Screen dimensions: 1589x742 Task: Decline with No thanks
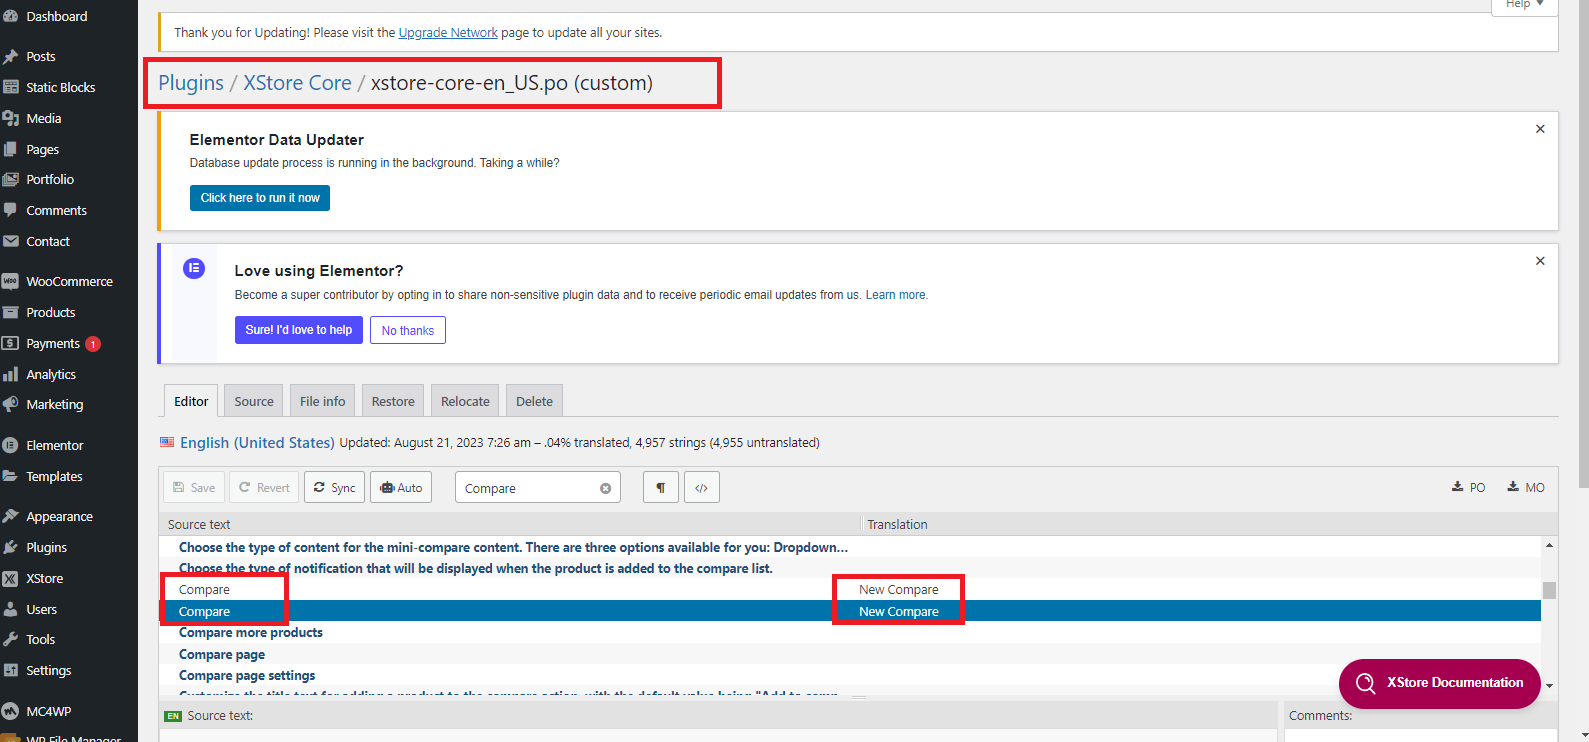point(408,330)
